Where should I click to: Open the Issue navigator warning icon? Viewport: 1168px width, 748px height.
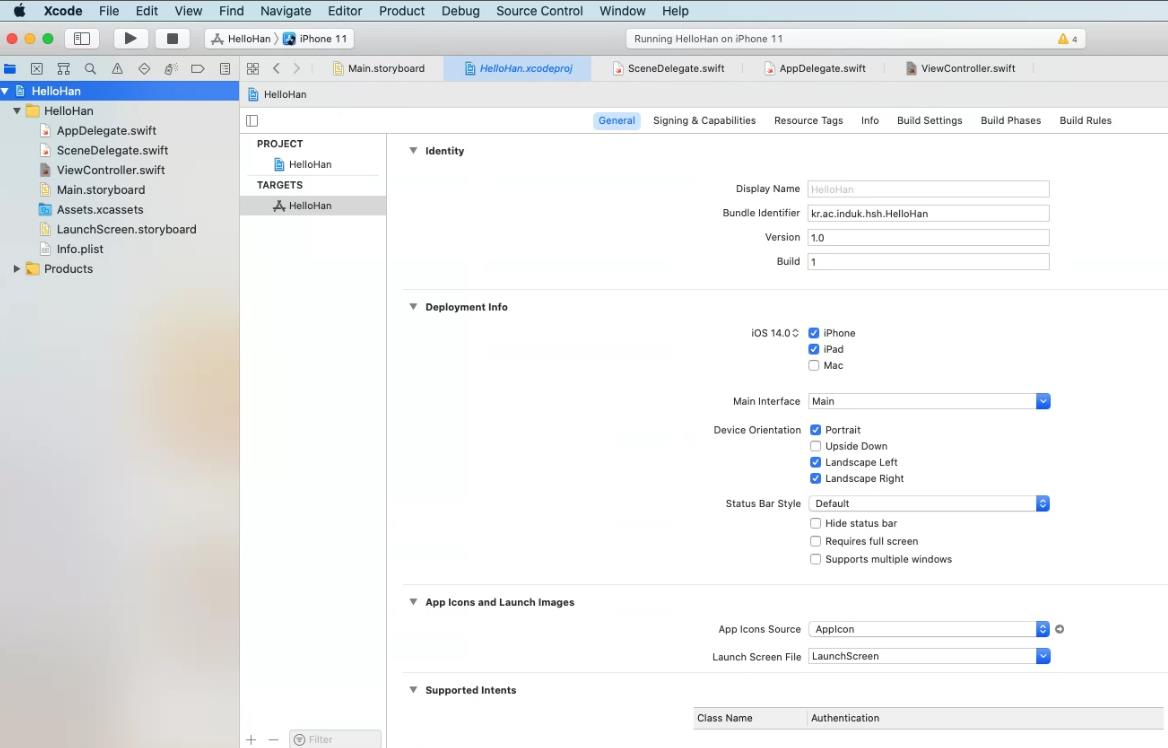pos(117,69)
